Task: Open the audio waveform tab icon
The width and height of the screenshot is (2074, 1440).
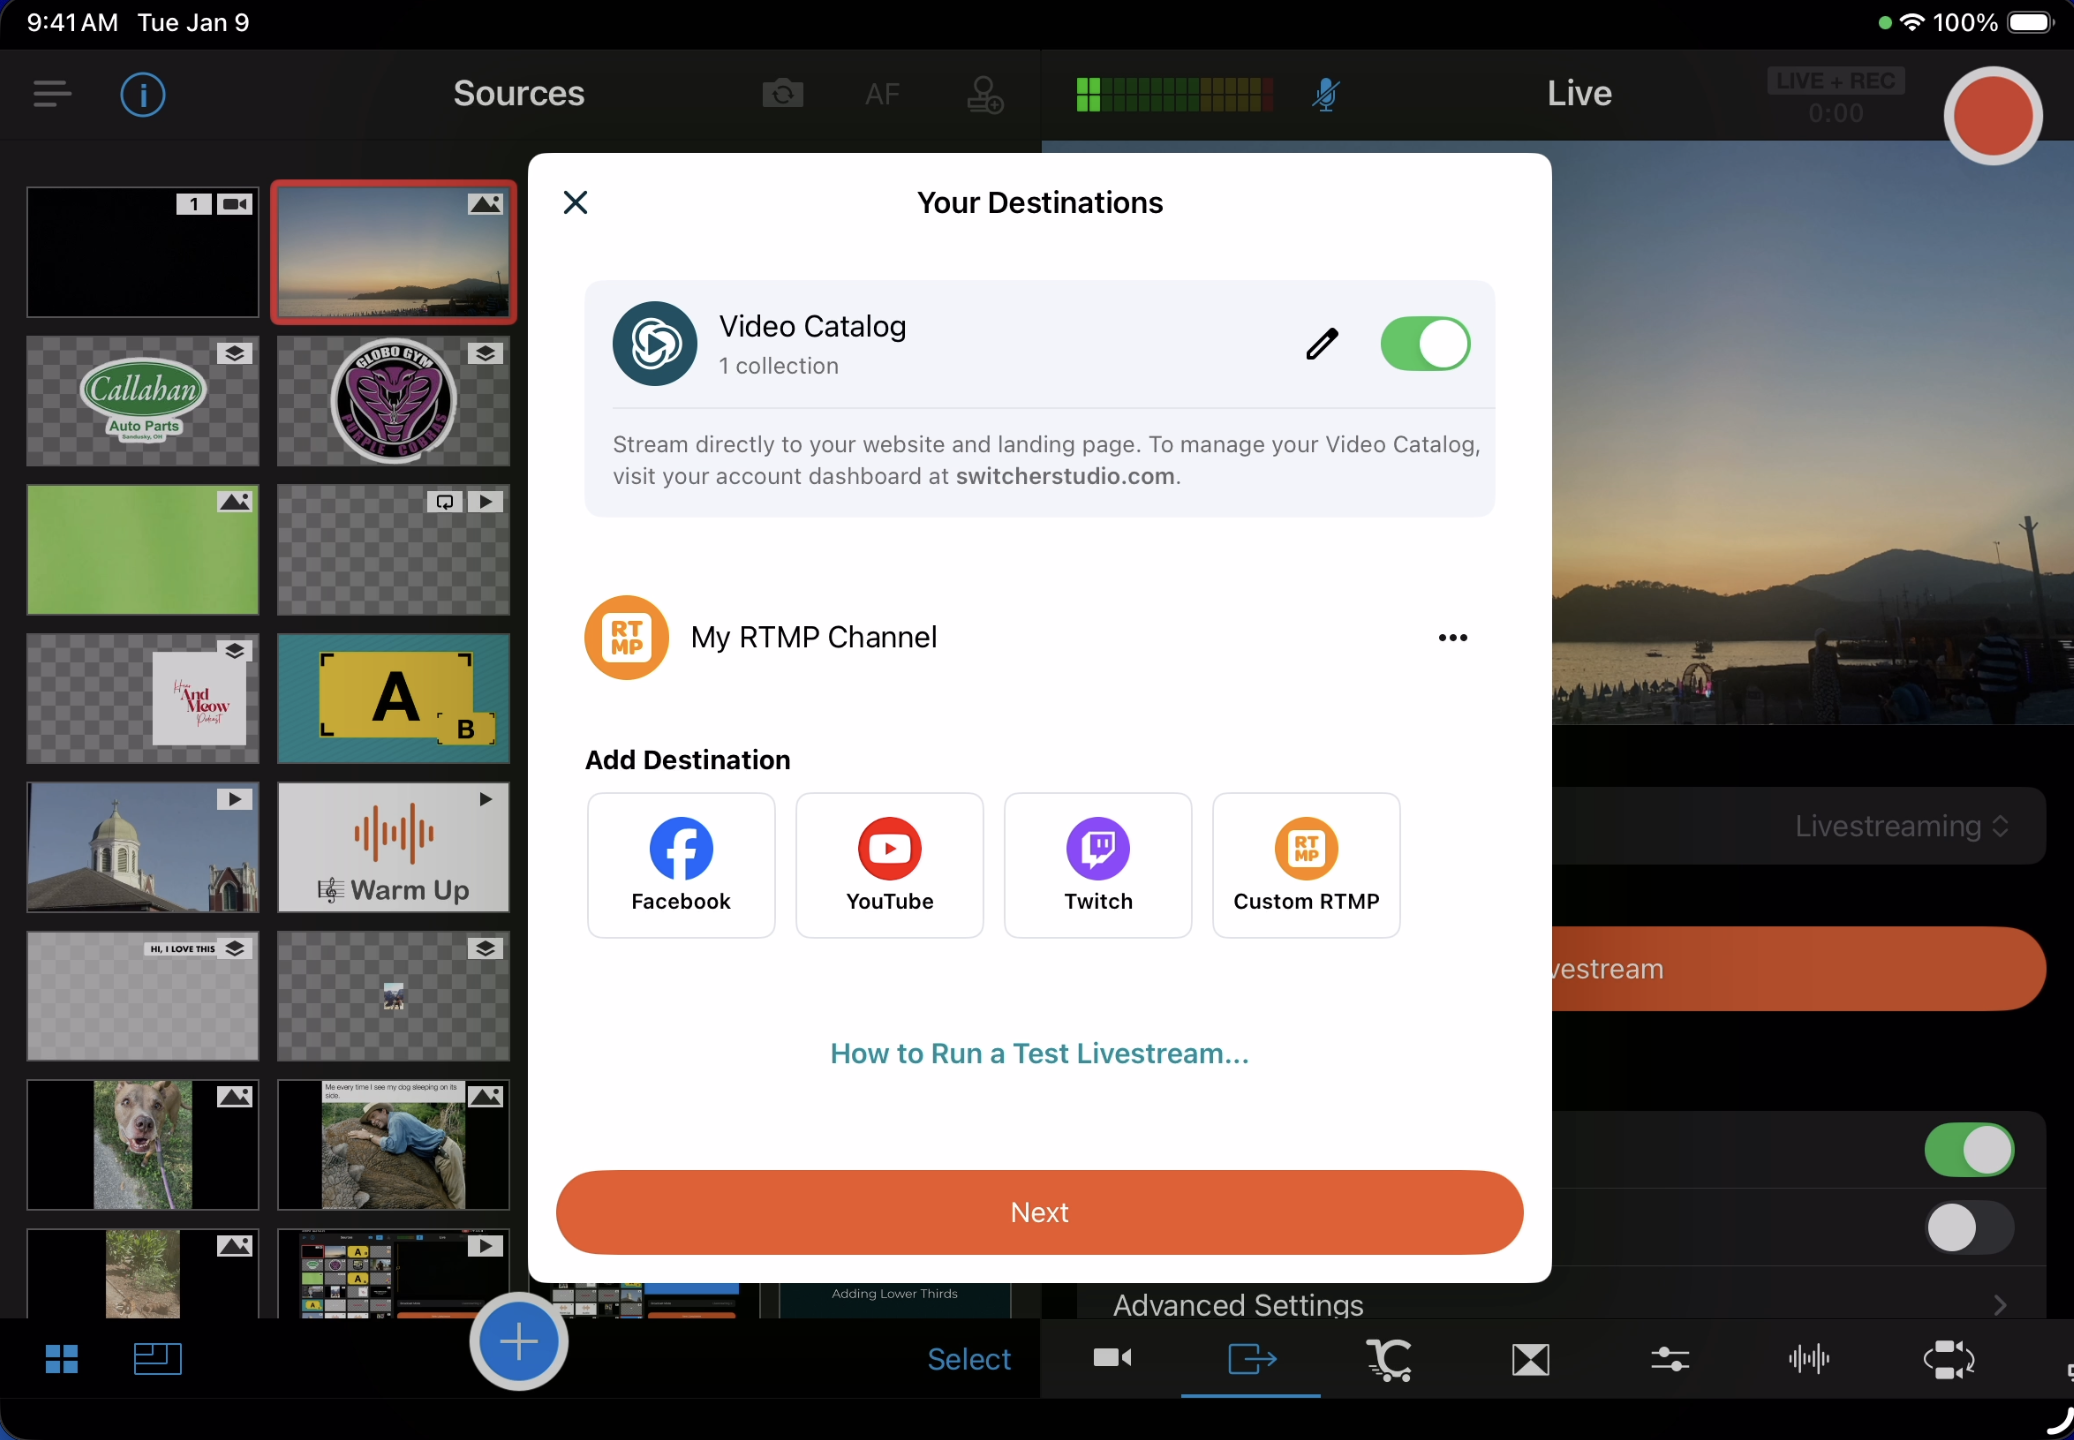Action: pyautogui.click(x=1808, y=1359)
